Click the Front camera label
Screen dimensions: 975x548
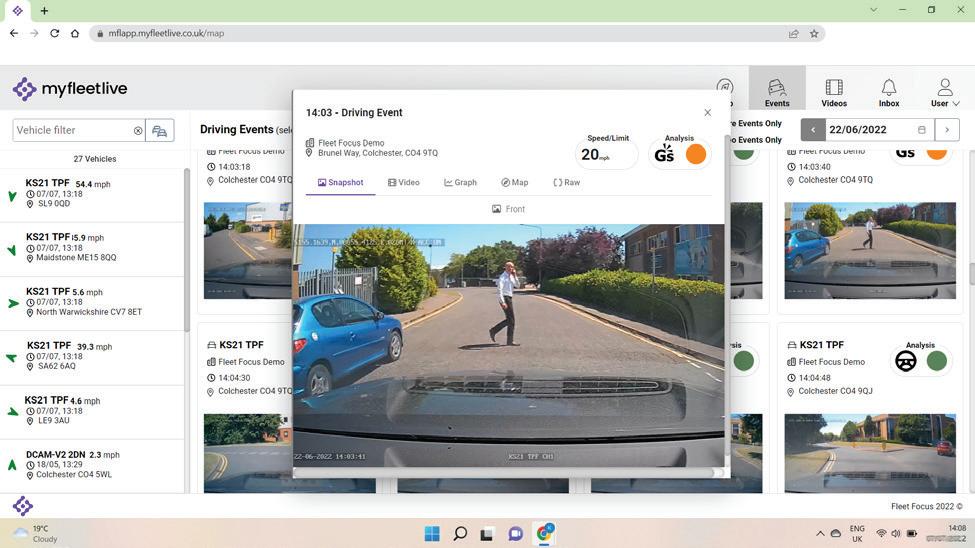[x=508, y=209]
